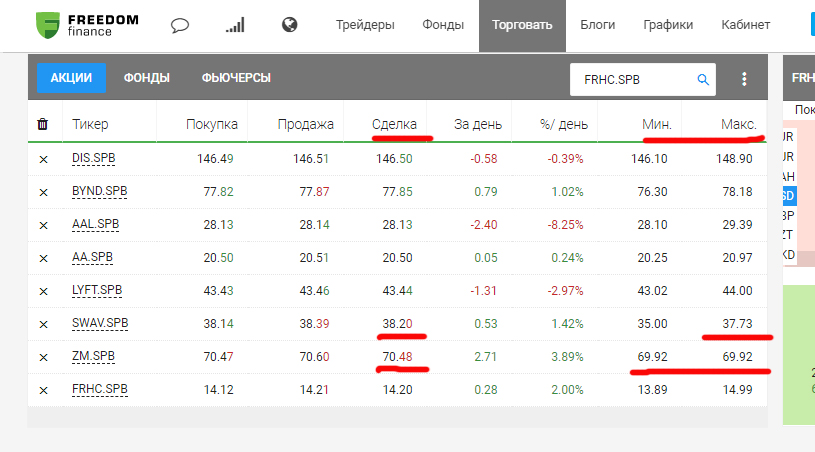Click the search magnifier icon
The image size is (815, 452).
click(703, 79)
